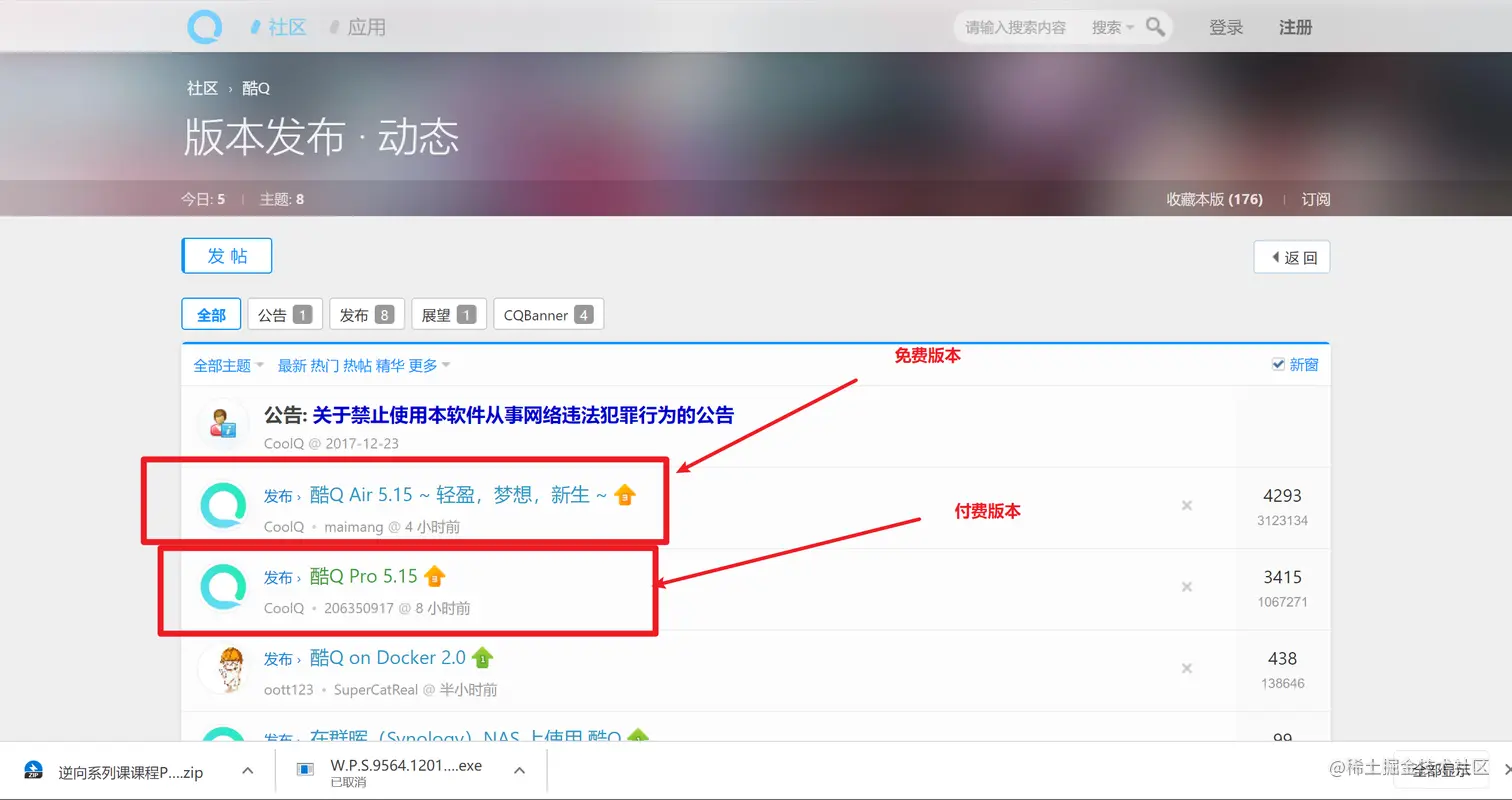Click 全部显示 to show all downloads
The width and height of the screenshot is (1512, 800).
coord(1441,770)
